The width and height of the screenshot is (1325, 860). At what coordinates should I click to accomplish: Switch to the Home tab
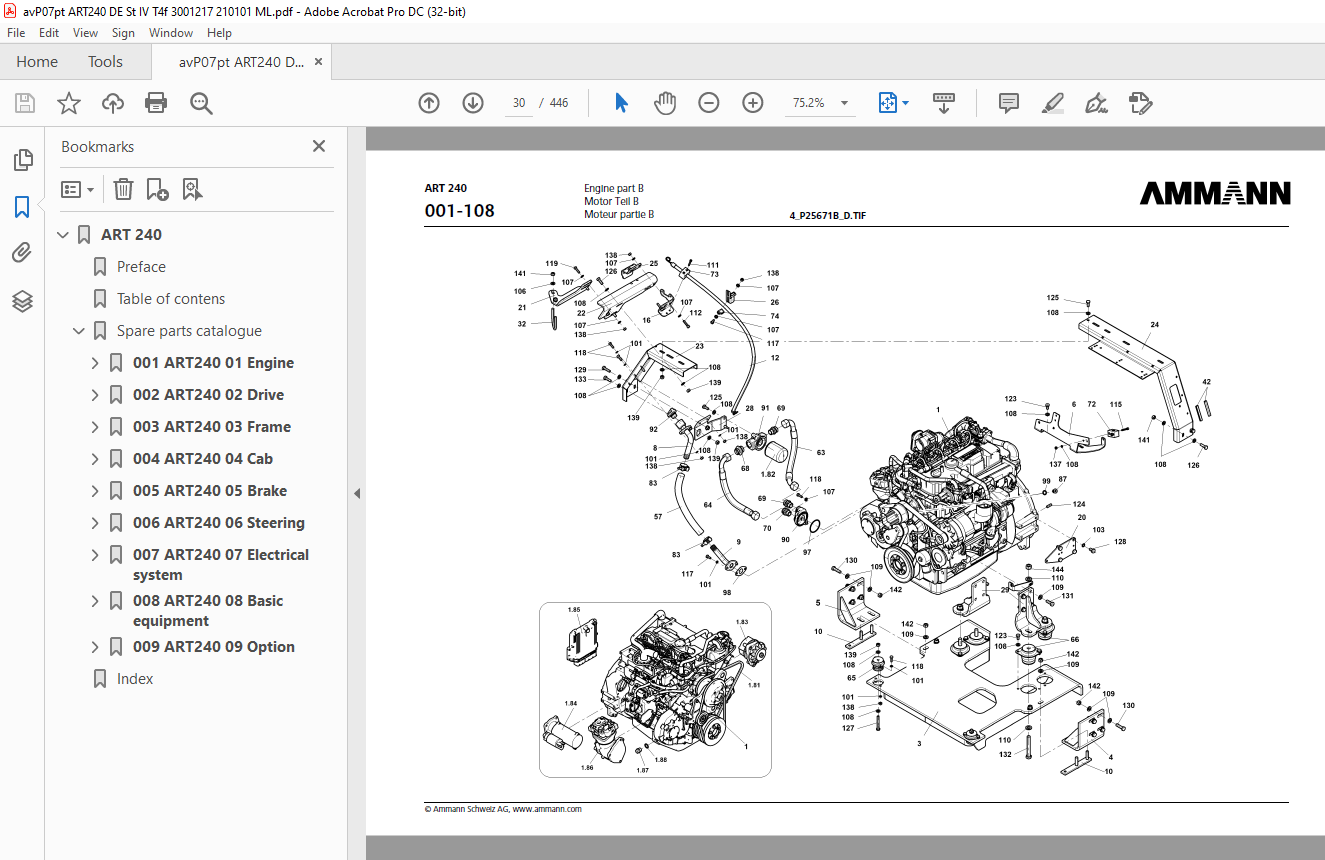[37, 62]
